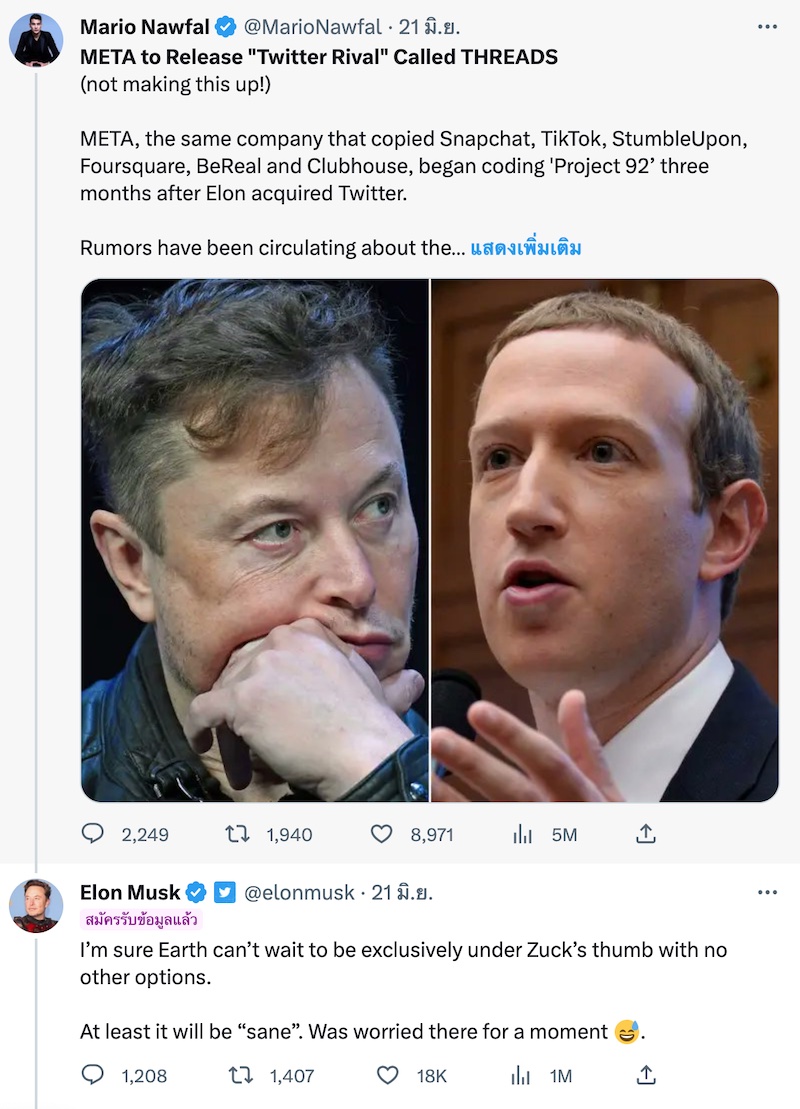Retweet Mario Nawfal's THREADS post
Screen dimensions: 800x1109
pyautogui.click(x=237, y=834)
